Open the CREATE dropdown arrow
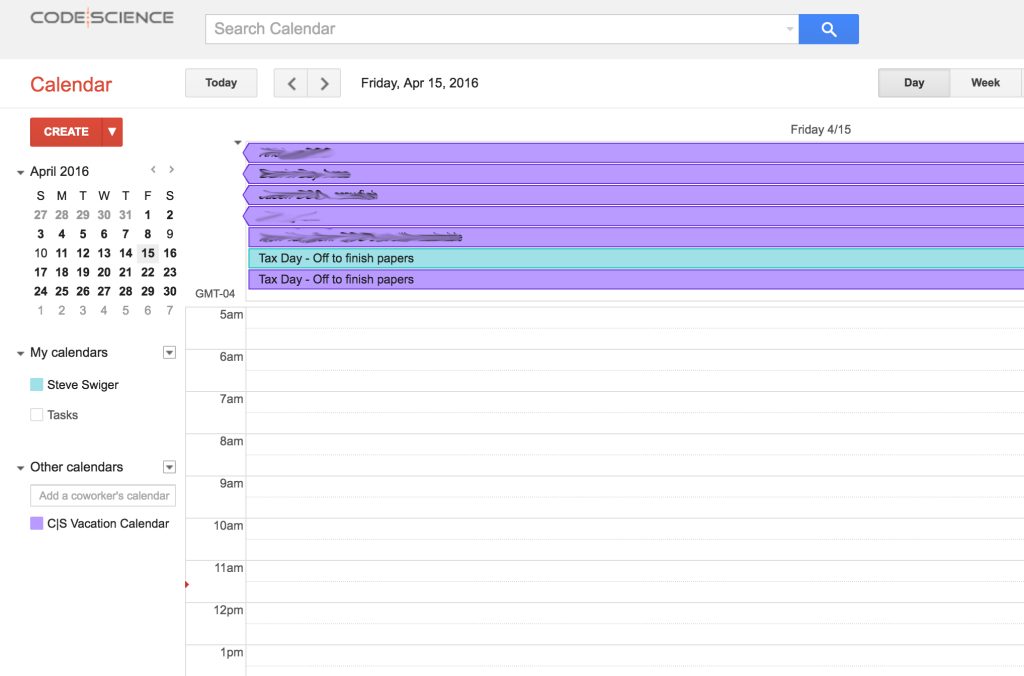Viewport: 1024px width, 676px height. 112,132
